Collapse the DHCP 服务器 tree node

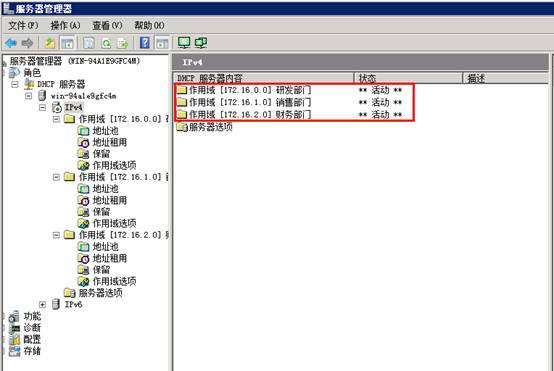point(14,84)
